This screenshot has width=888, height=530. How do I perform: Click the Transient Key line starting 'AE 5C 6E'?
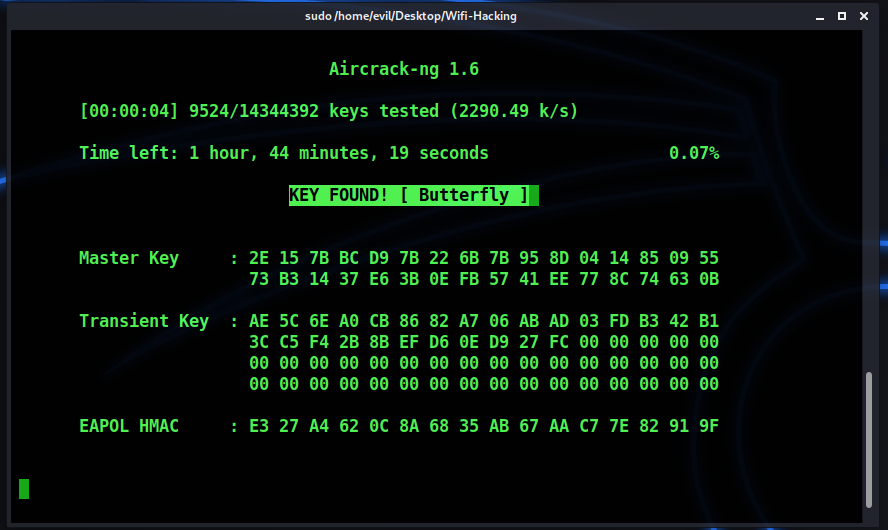[x=484, y=321]
